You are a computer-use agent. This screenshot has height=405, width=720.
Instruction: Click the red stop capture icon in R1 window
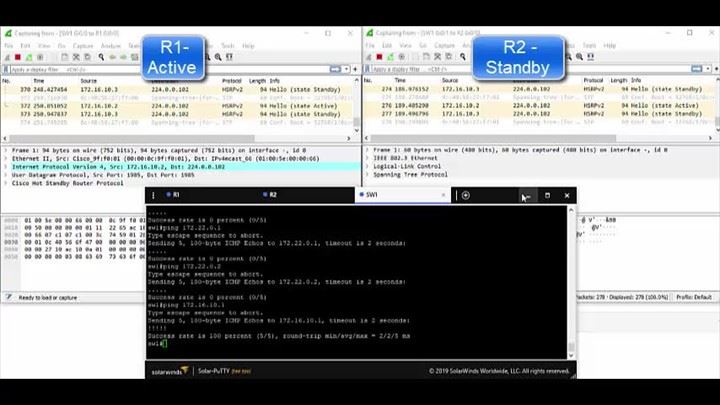click(x=19, y=57)
